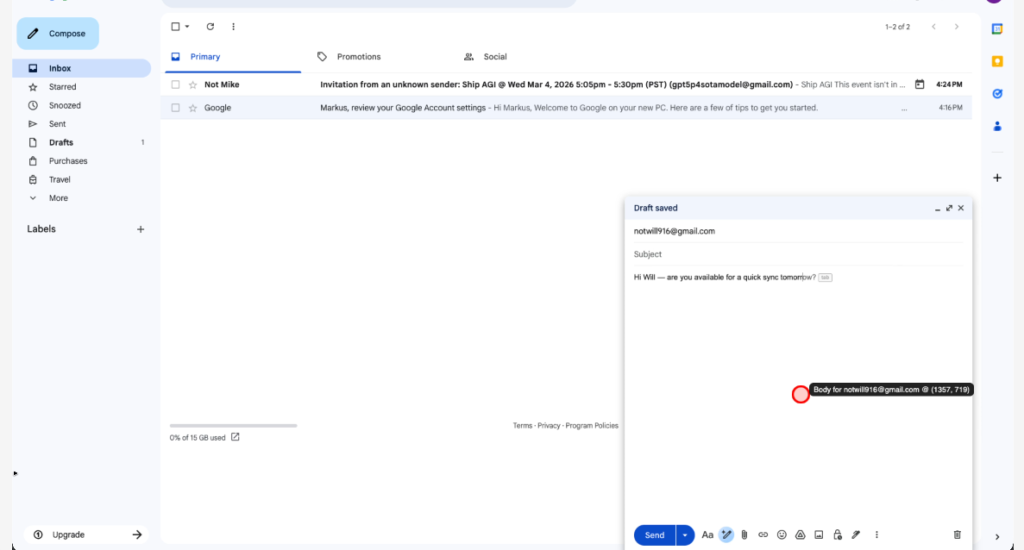This screenshot has width=1024, height=550.
Task: Click the storage usage bar
Action: (x=233, y=426)
